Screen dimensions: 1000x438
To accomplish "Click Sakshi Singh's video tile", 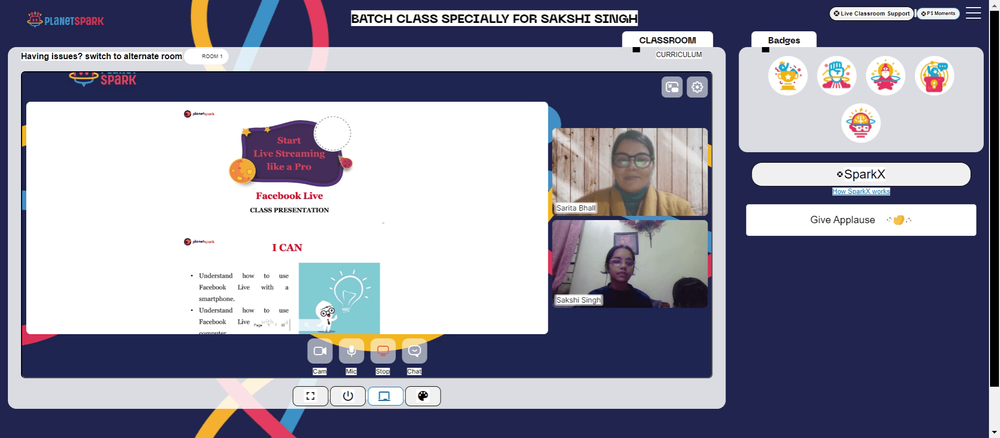I will [x=630, y=264].
